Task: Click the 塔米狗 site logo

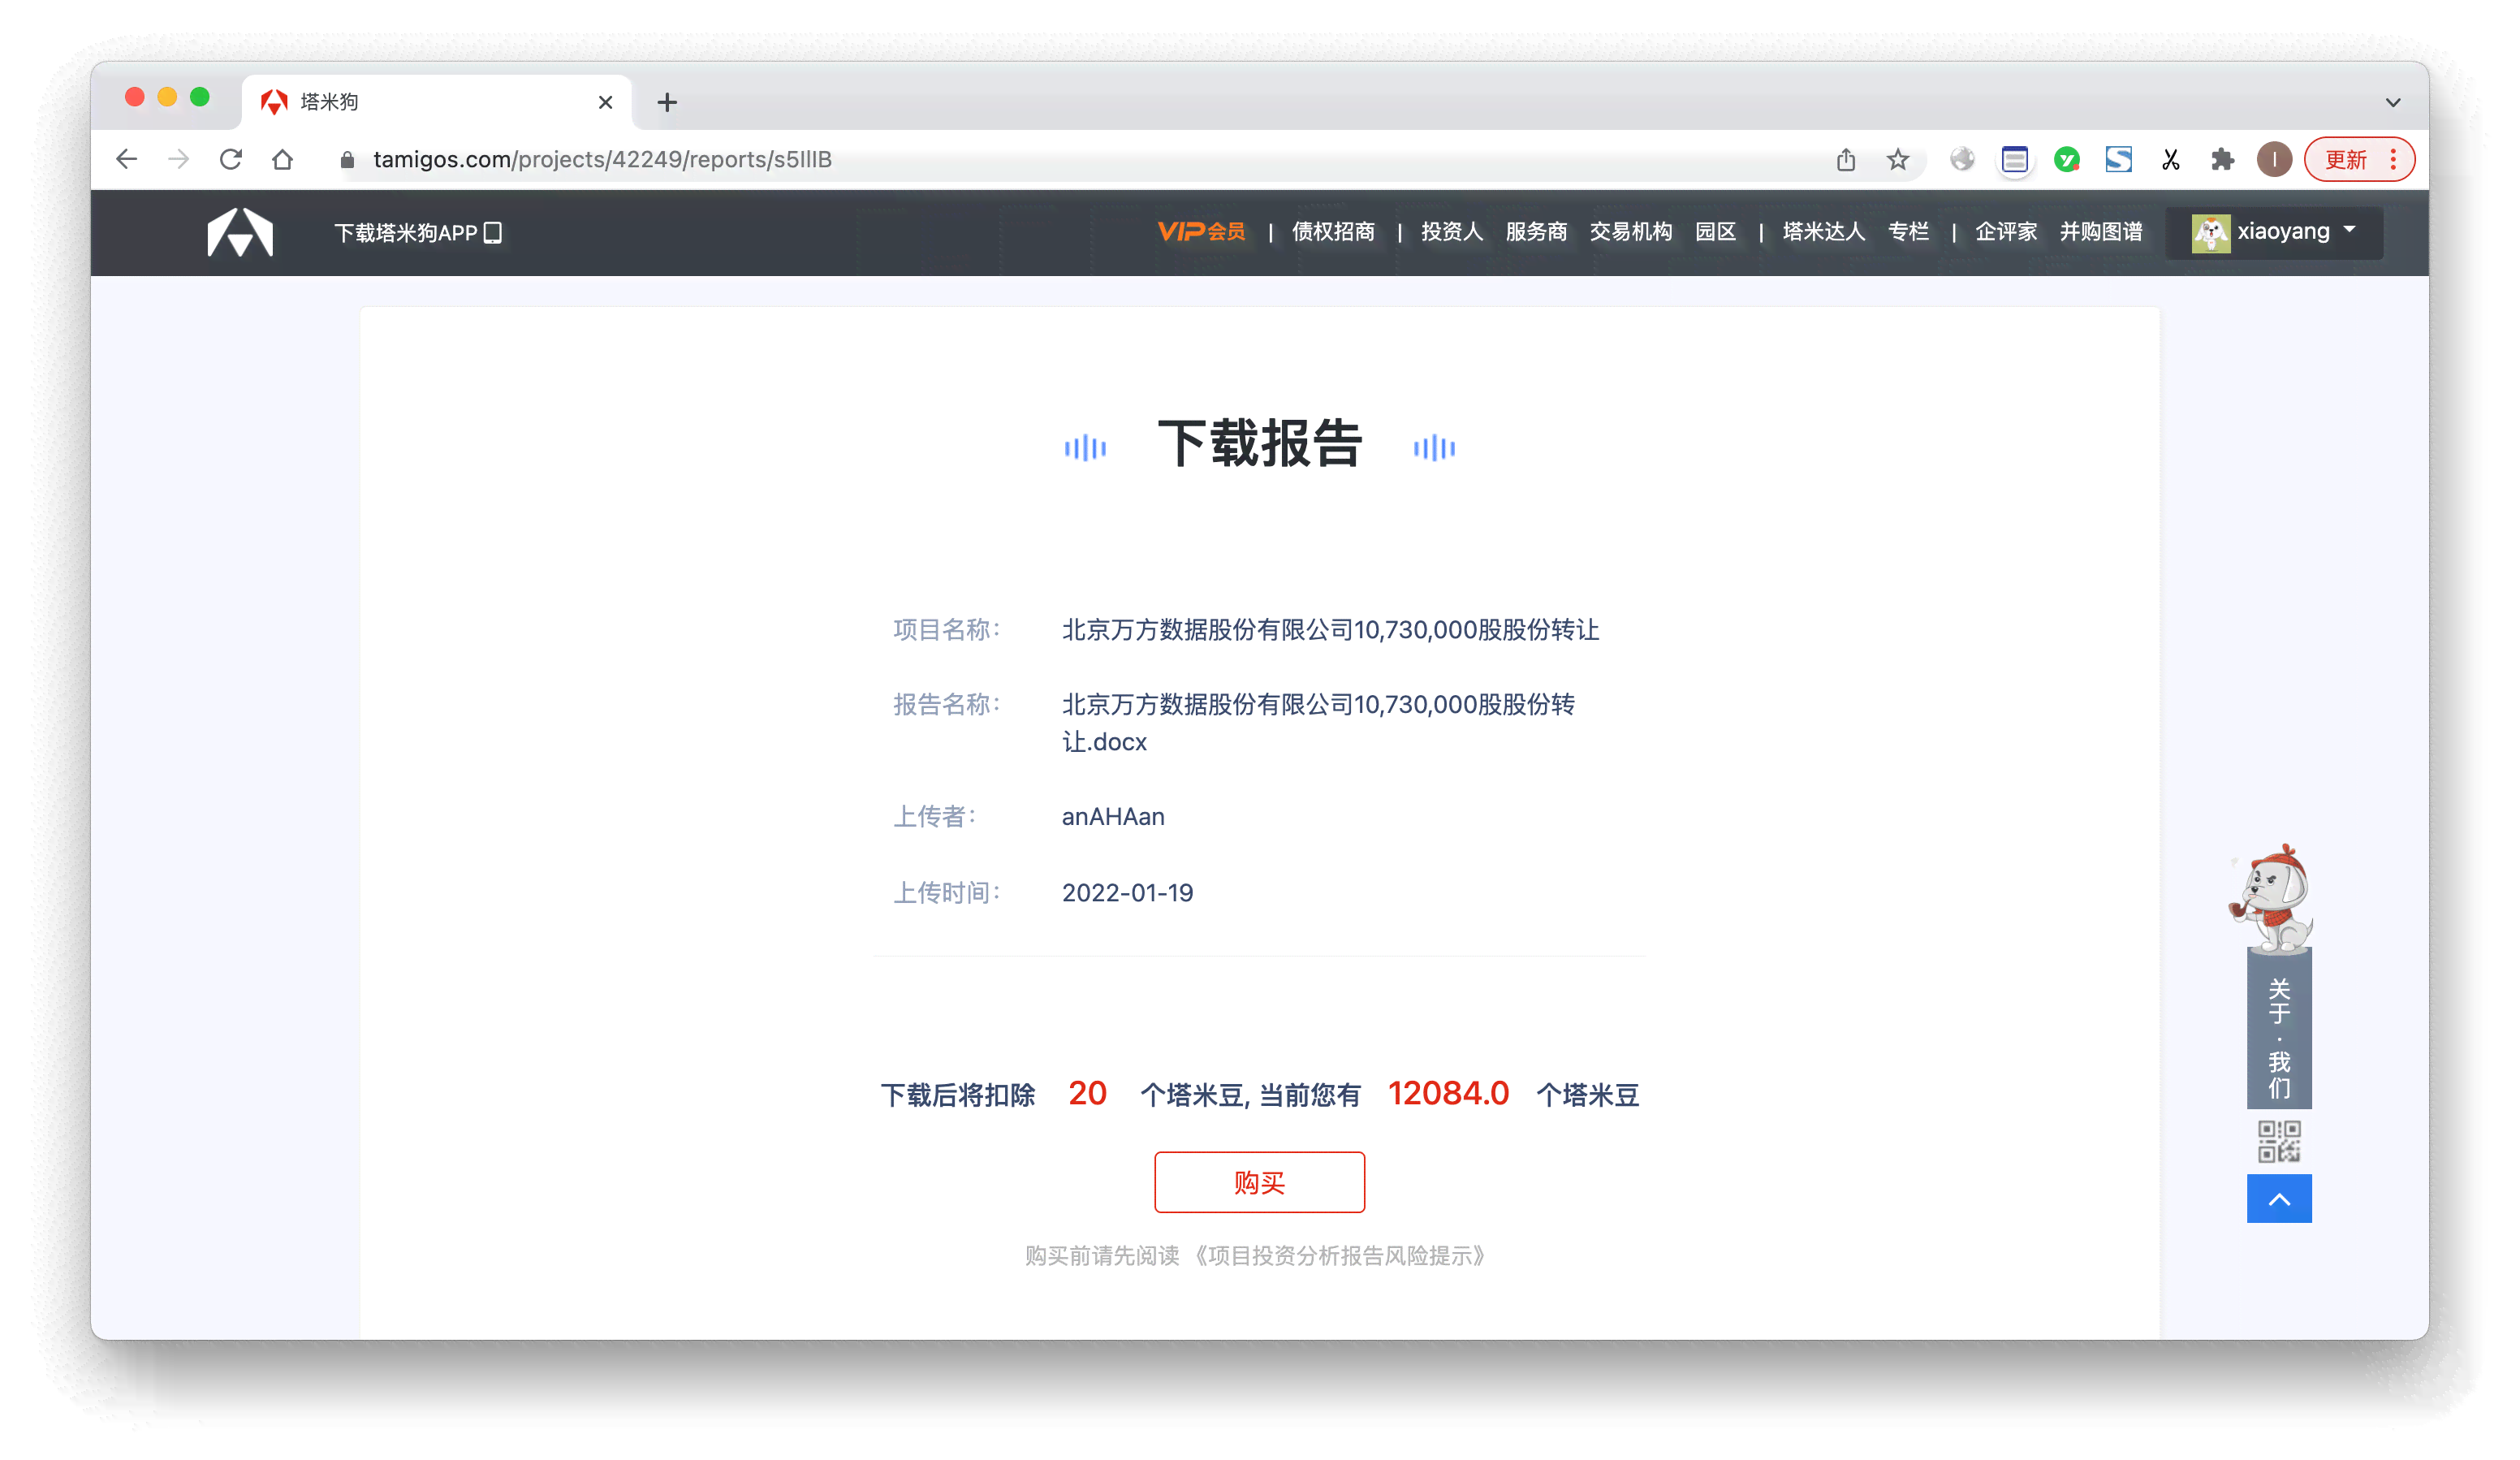Action: 240,232
